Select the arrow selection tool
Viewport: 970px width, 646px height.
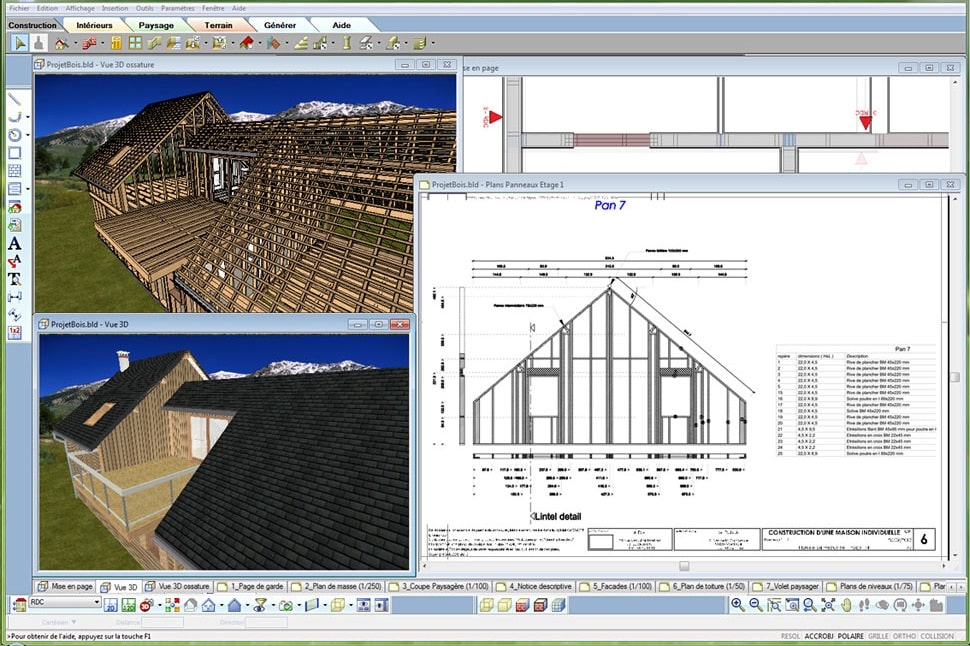[x=19, y=43]
